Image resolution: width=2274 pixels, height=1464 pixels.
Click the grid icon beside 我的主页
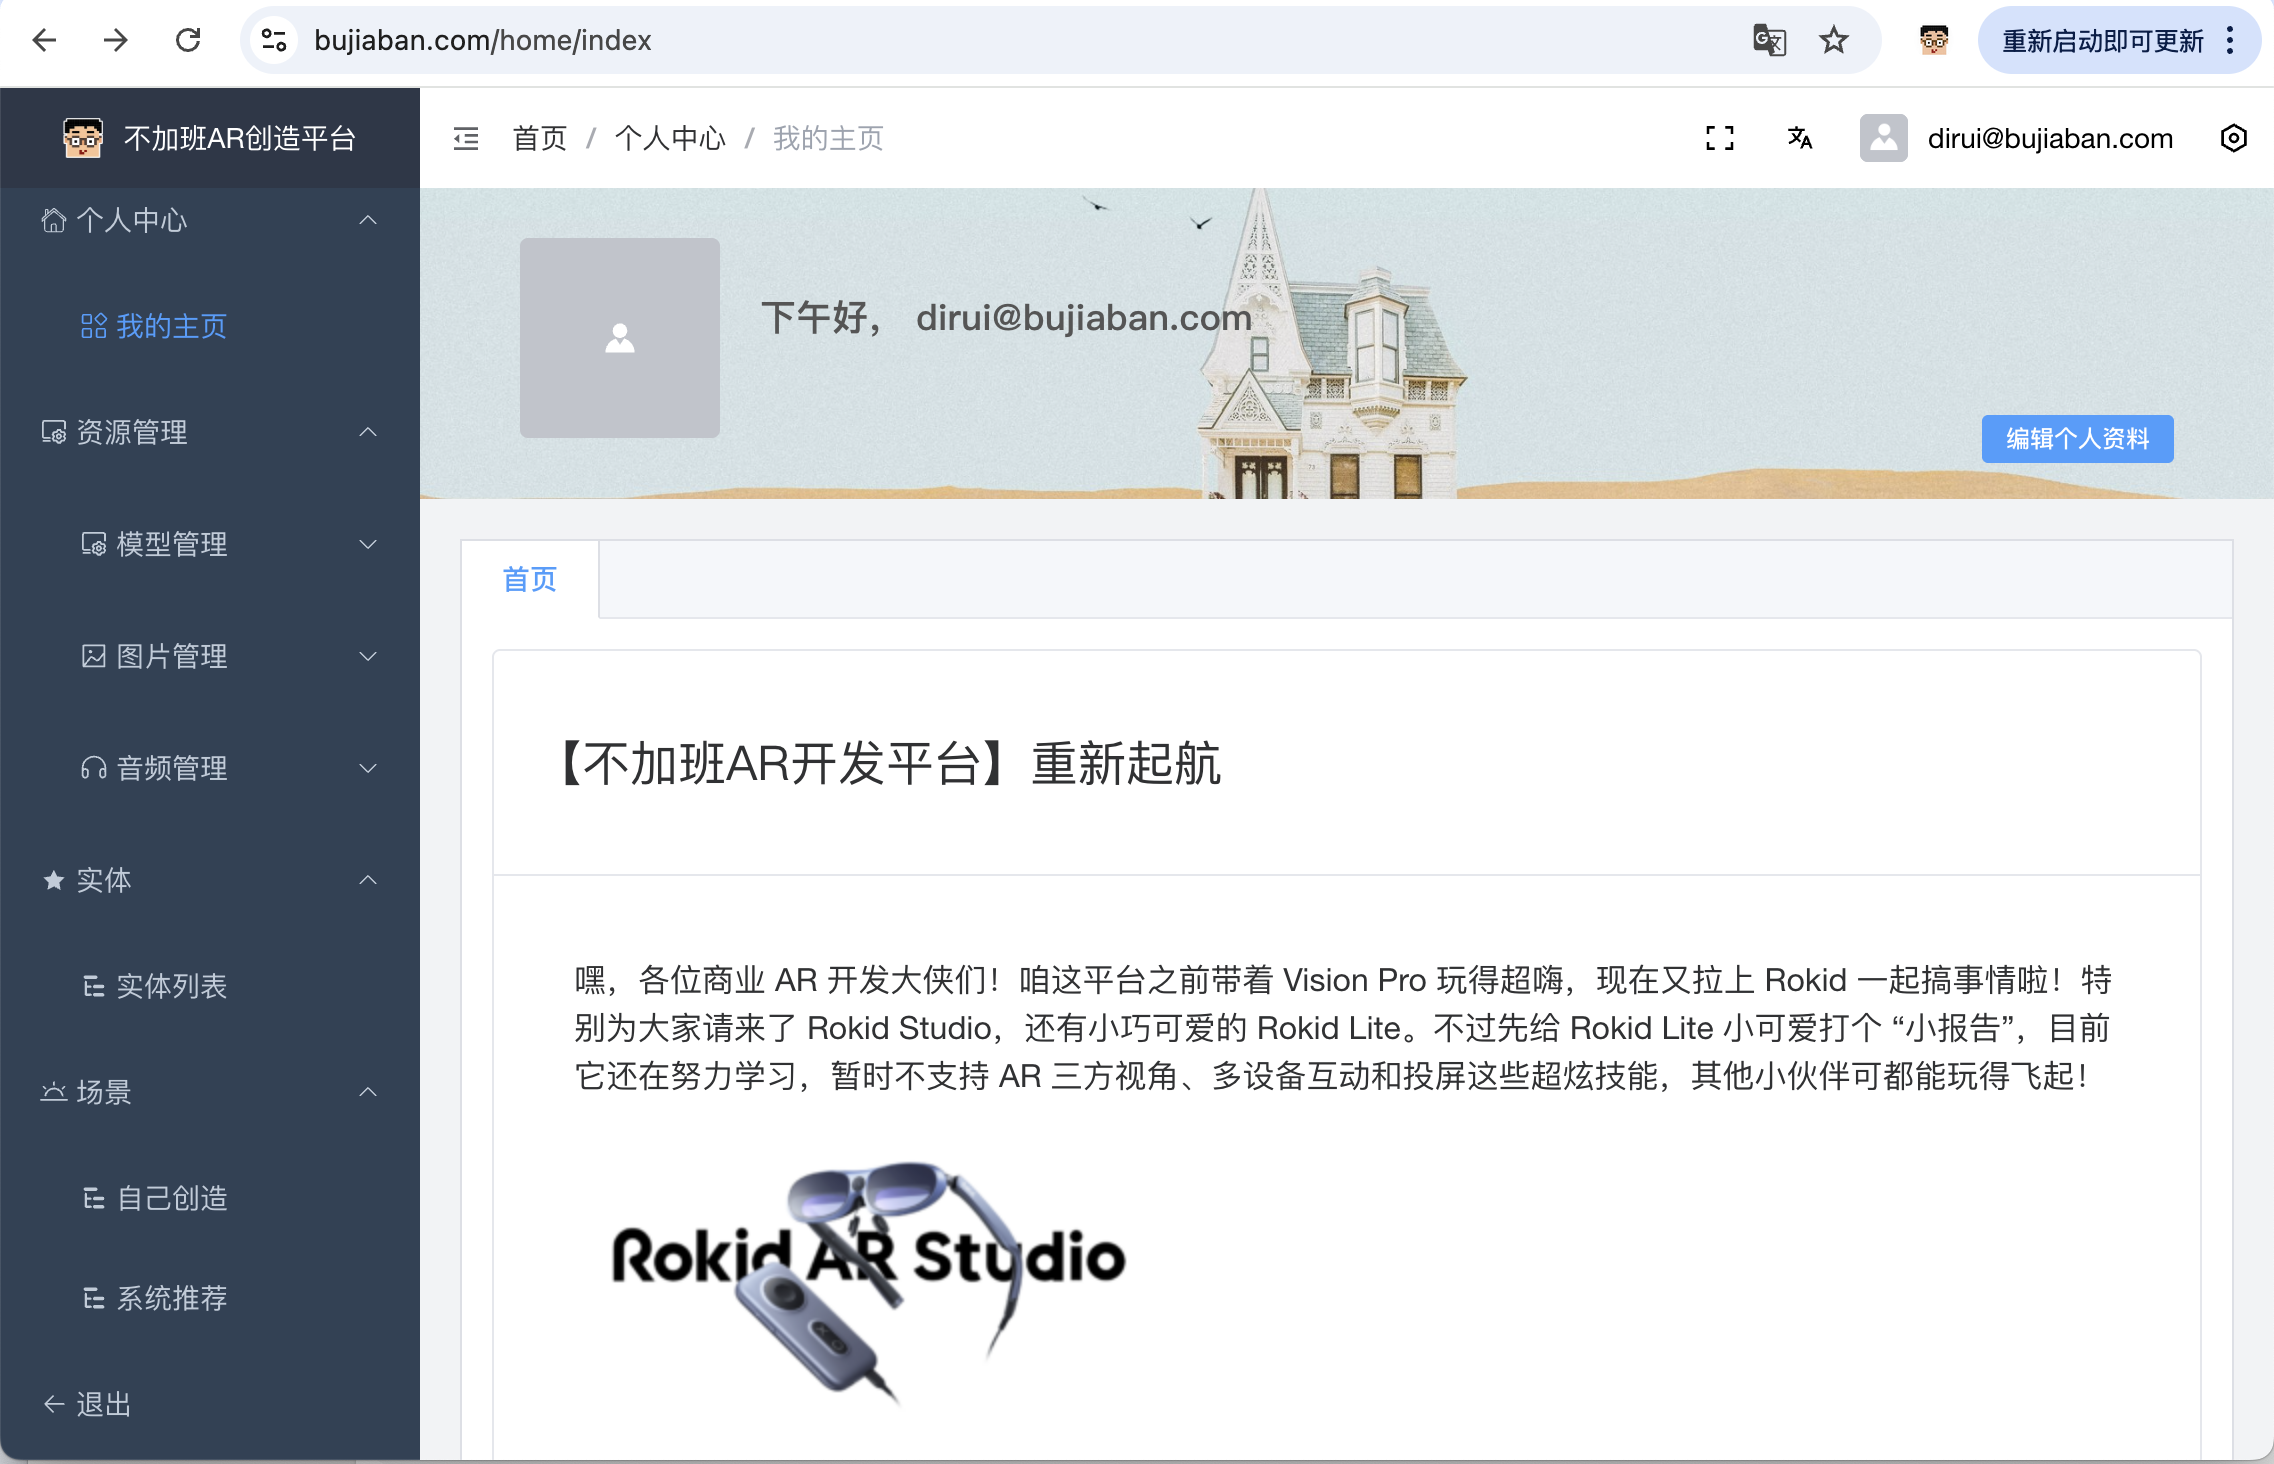tap(94, 326)
